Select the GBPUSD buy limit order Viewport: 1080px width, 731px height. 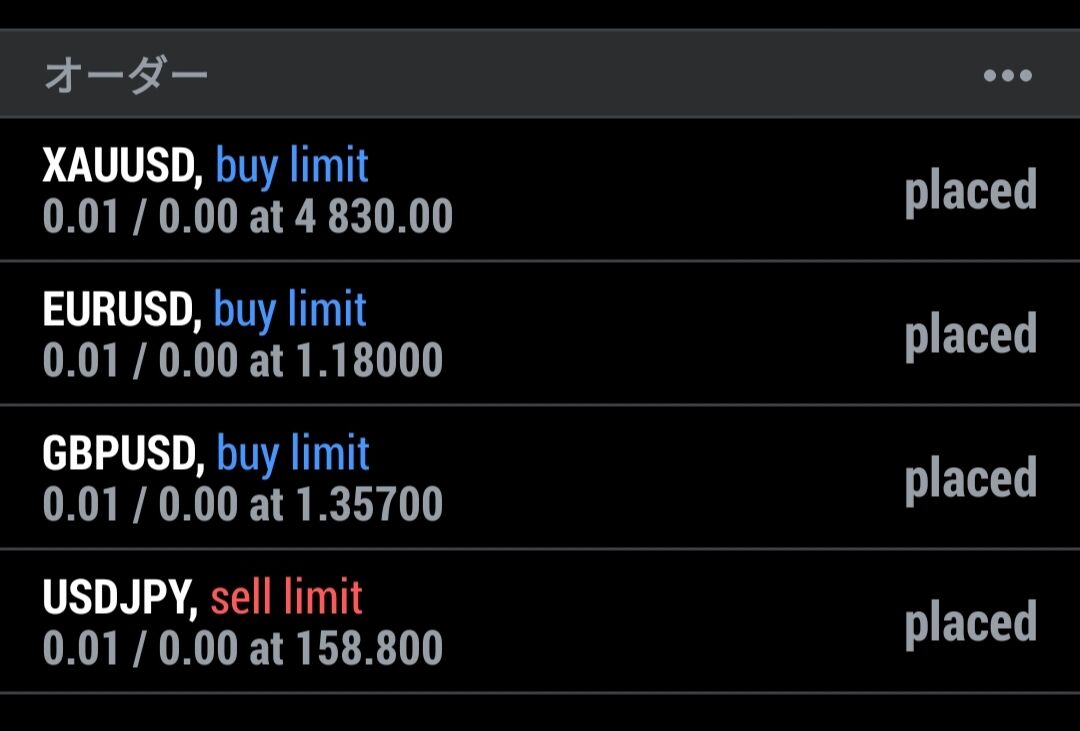pos(540,477)
